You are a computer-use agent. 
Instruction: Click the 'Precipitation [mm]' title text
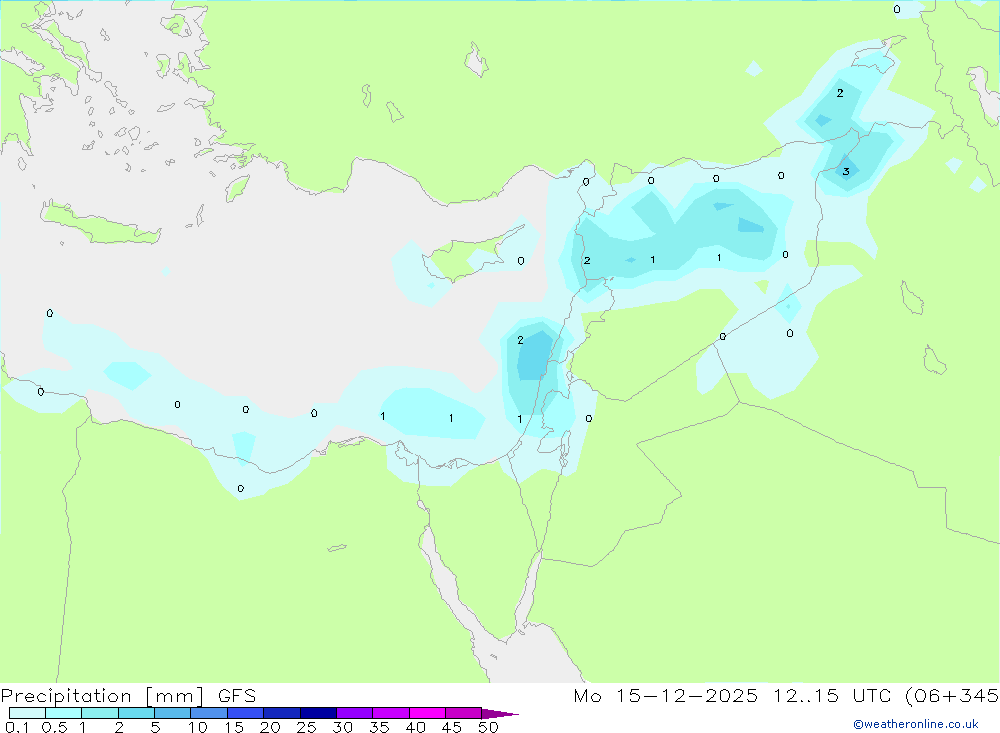click(x=102, y=695)
